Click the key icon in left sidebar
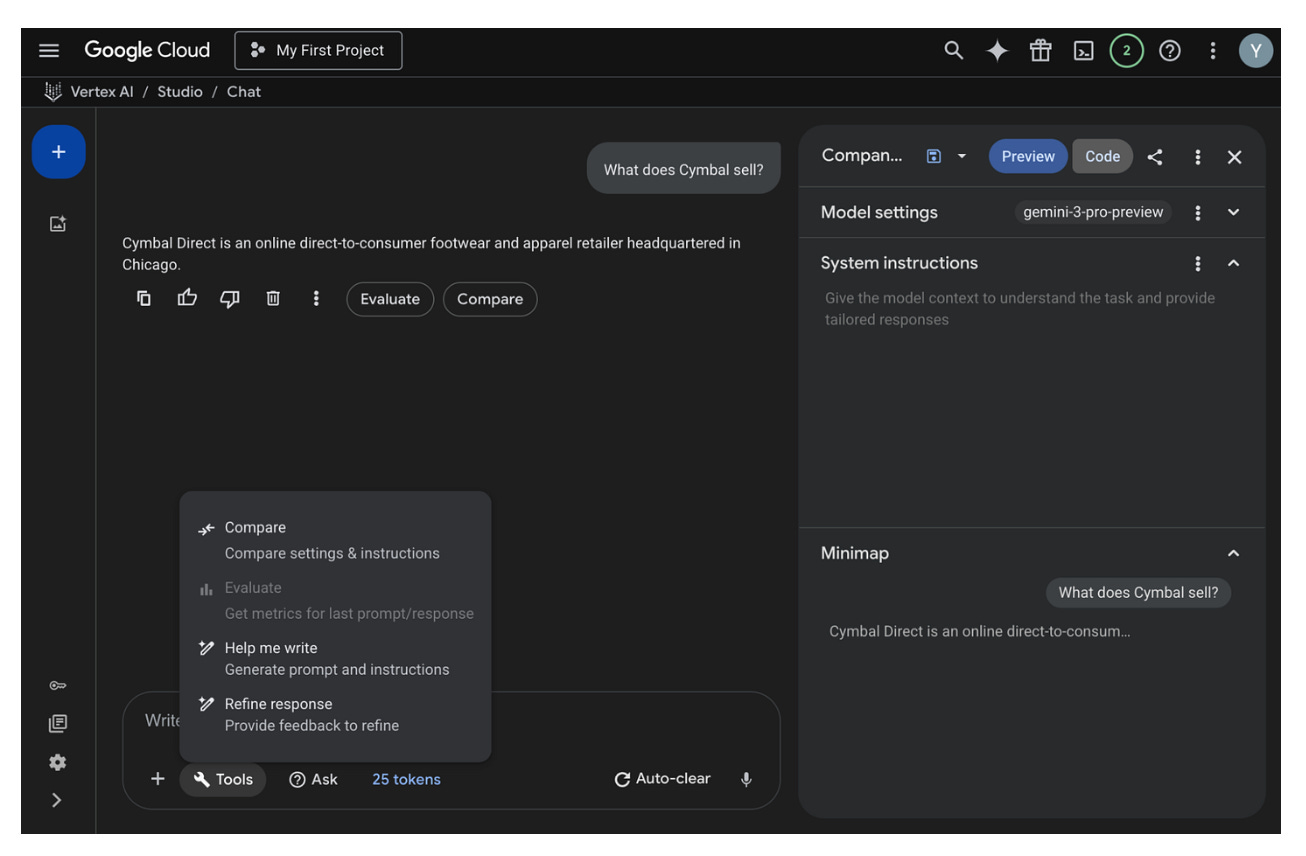Image resolution: width=1306 pixels, height=856 pixels. [58, 686]
